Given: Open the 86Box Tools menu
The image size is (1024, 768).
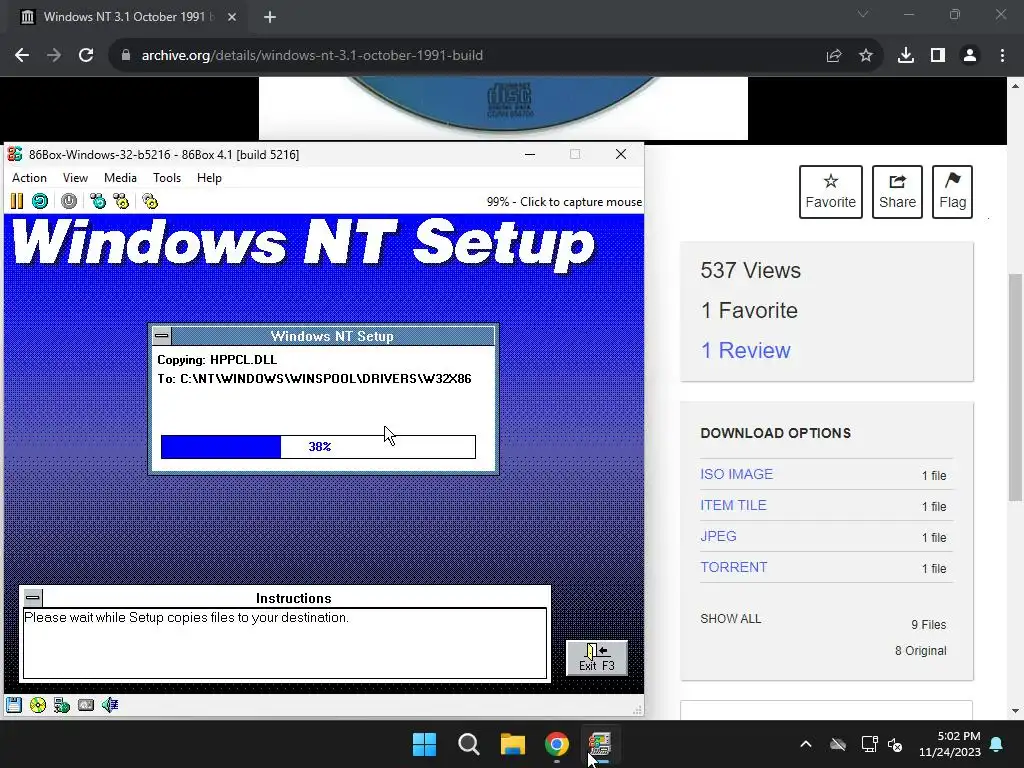Looking at the screenshot, I should pos(167,178).
